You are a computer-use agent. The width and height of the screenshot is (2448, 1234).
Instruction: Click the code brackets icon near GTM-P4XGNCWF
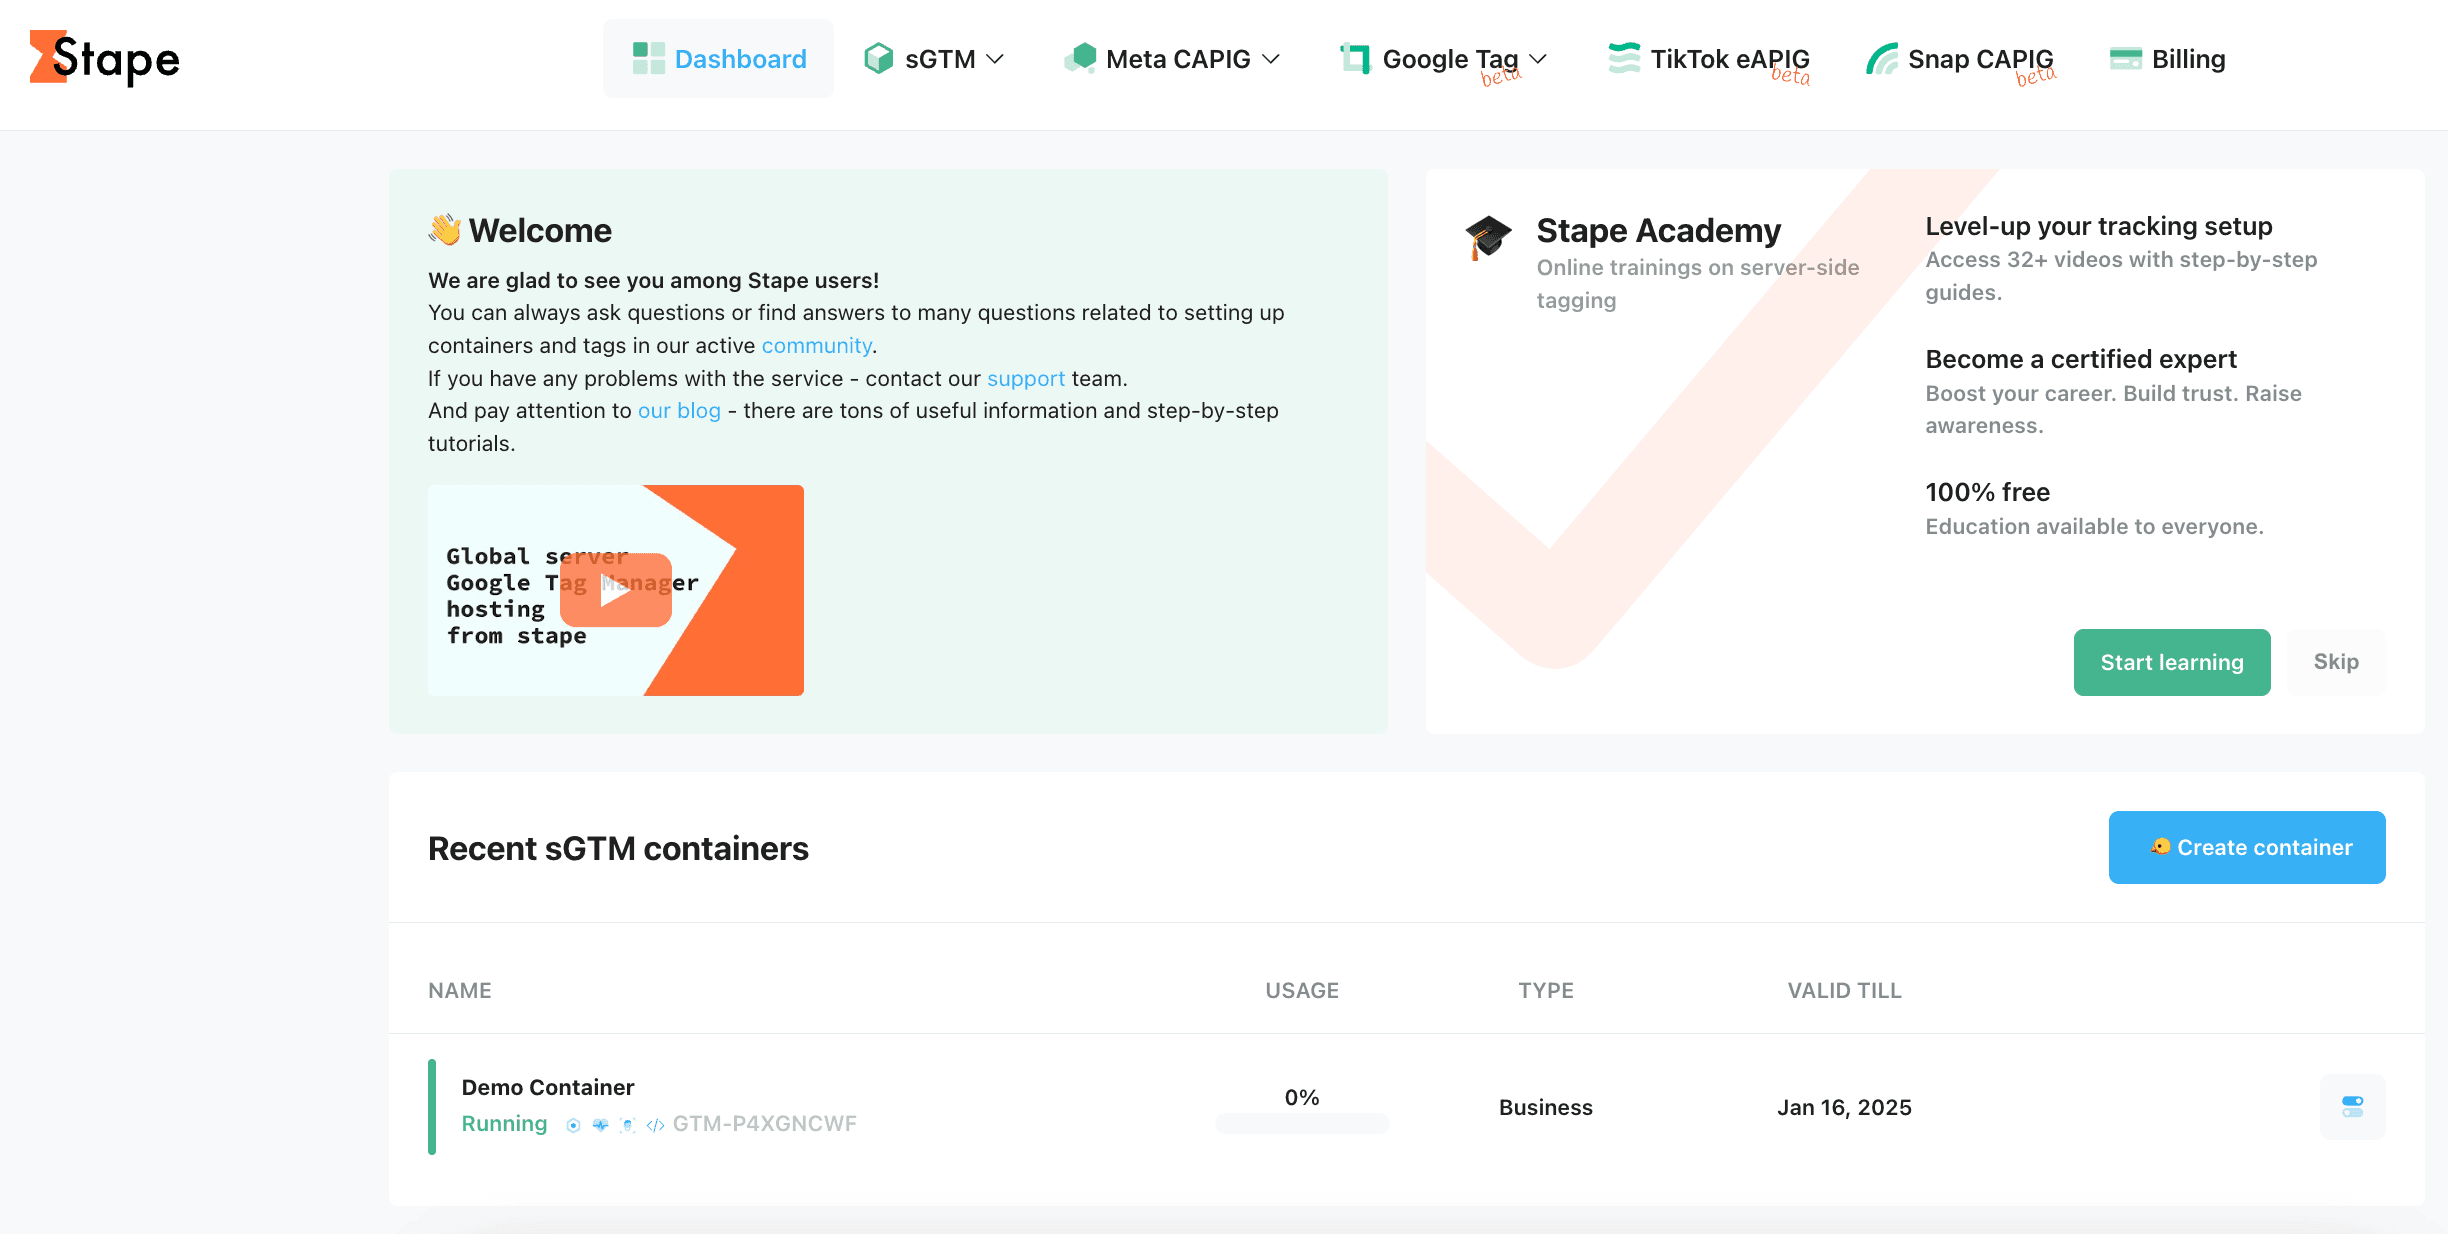(656, 1125)
